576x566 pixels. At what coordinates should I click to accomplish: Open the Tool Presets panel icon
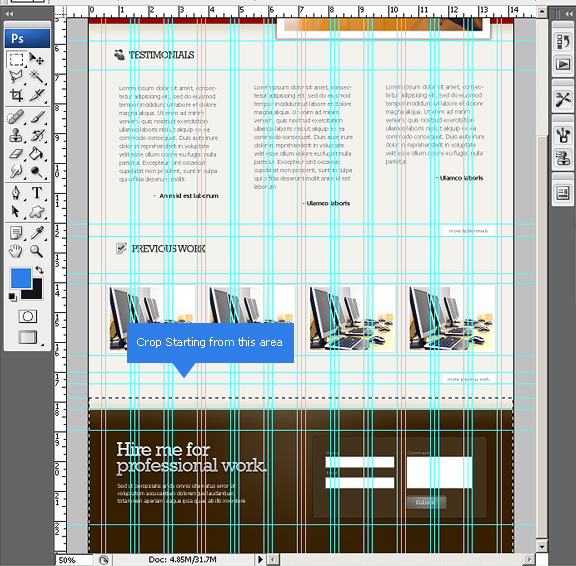(x=563, y=99)
